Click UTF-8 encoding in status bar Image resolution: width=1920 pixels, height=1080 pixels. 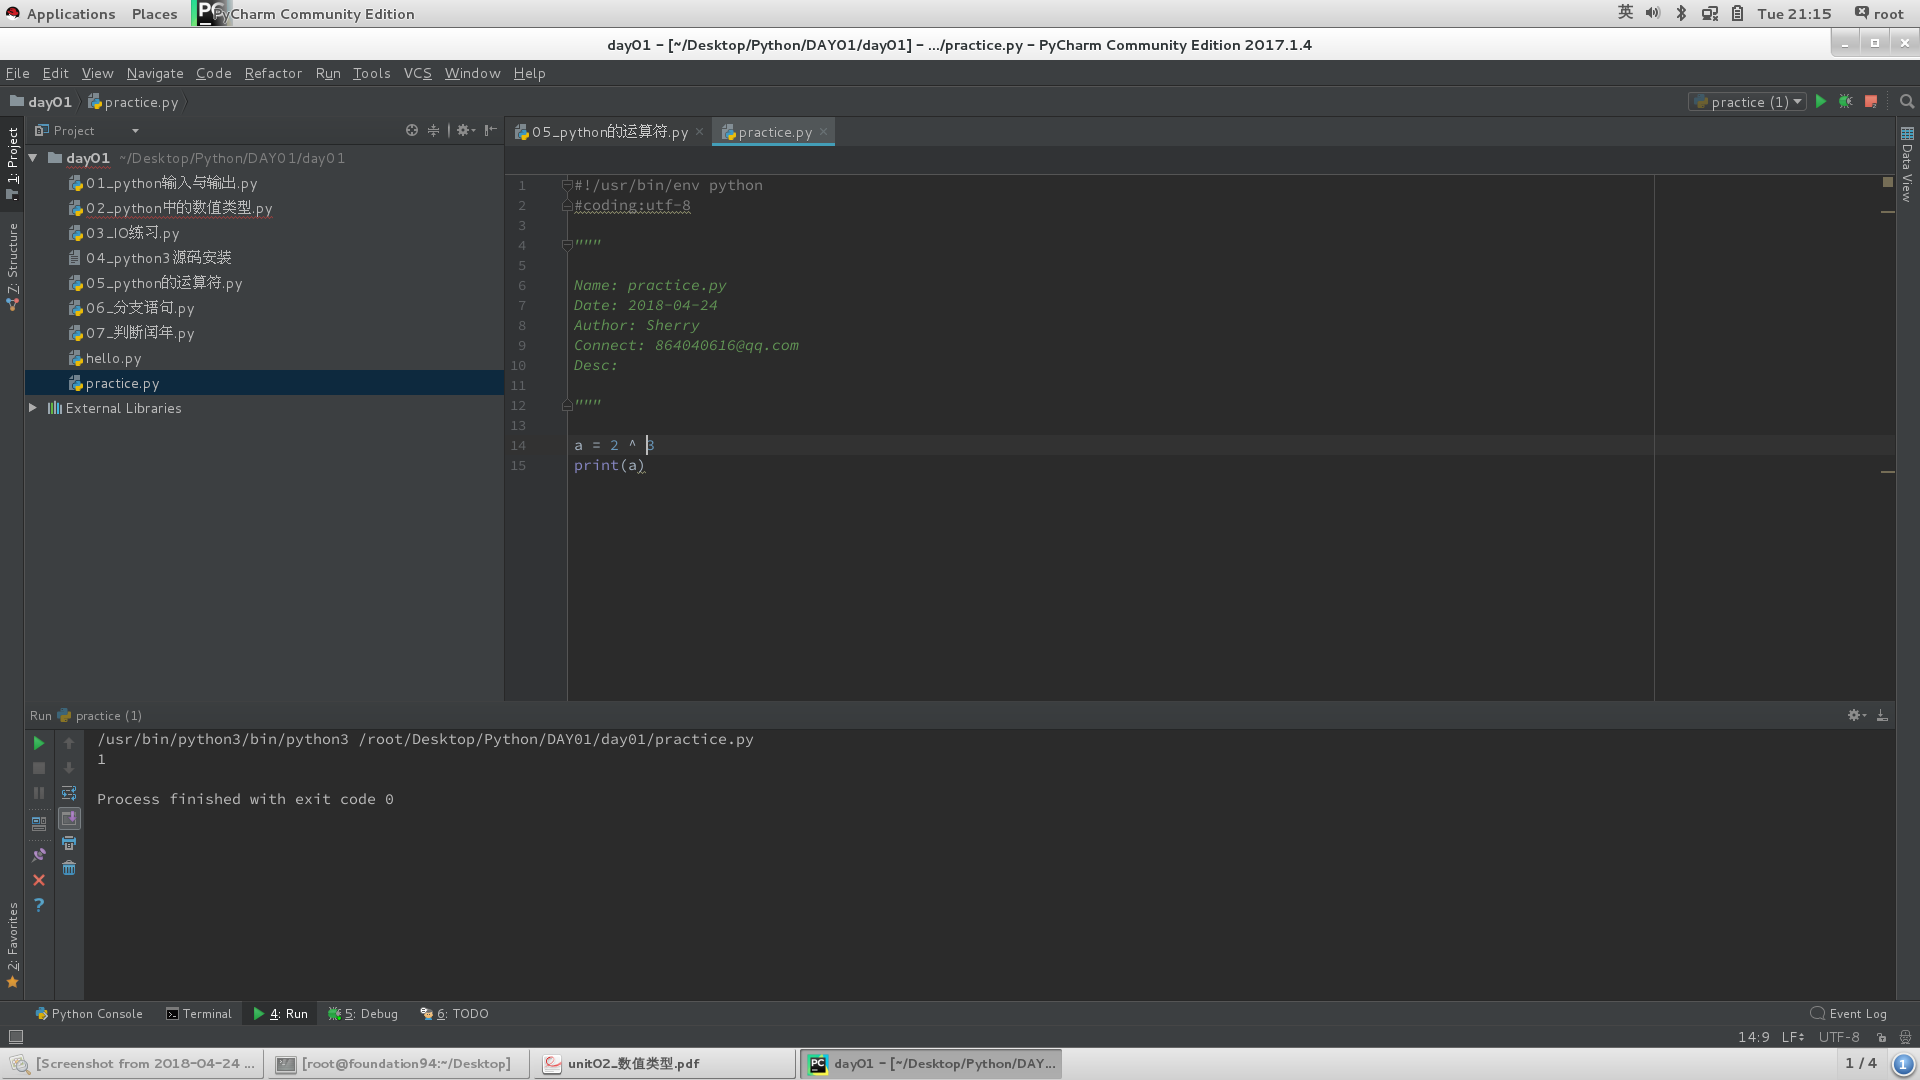pyautogui.click(x=1838, y=1037)
